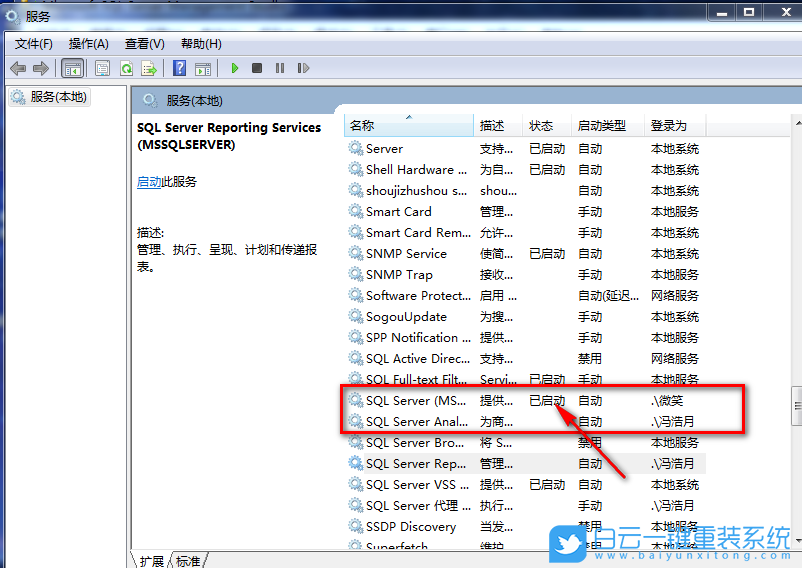Click gear icon of SogouUpdate row
The image size is (802, 568).
pyautogui.click(x=355, y=315)
